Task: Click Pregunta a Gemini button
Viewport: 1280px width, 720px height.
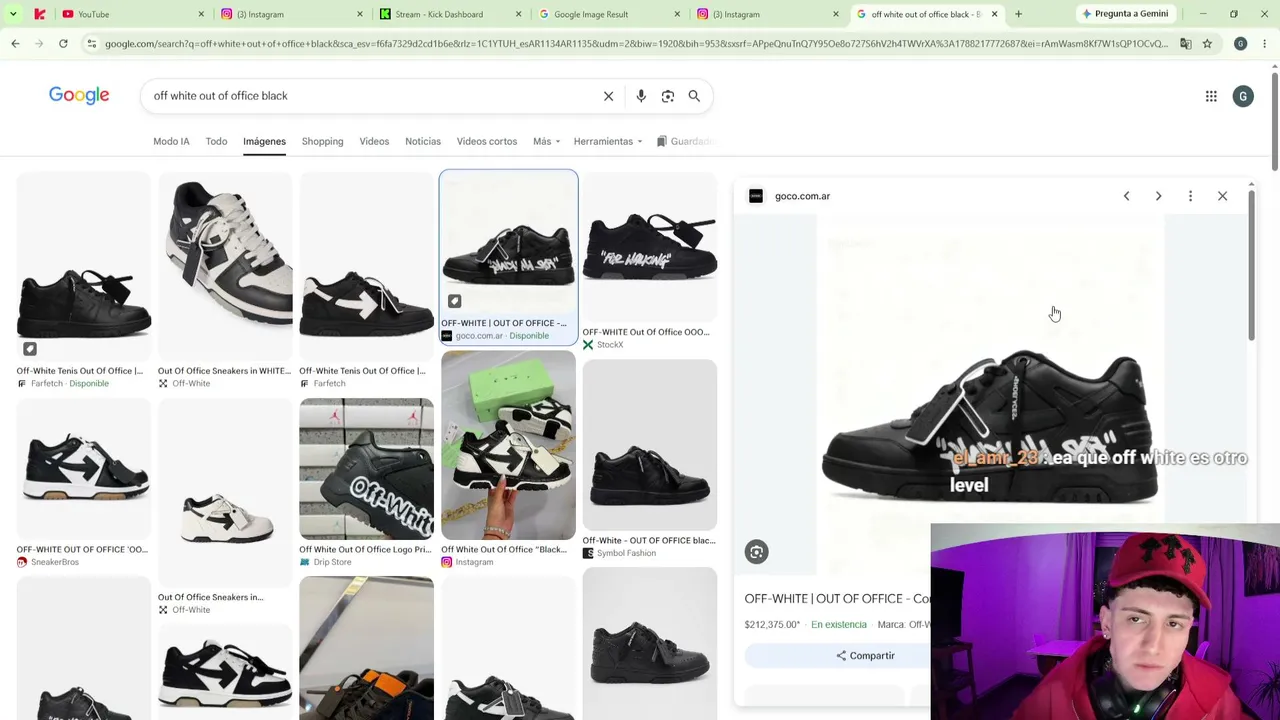Action: pyautogui.click(x=1125, y=14)
